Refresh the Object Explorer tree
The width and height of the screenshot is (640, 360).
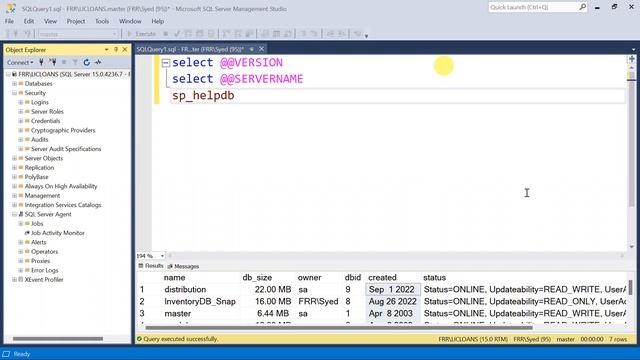87,62
